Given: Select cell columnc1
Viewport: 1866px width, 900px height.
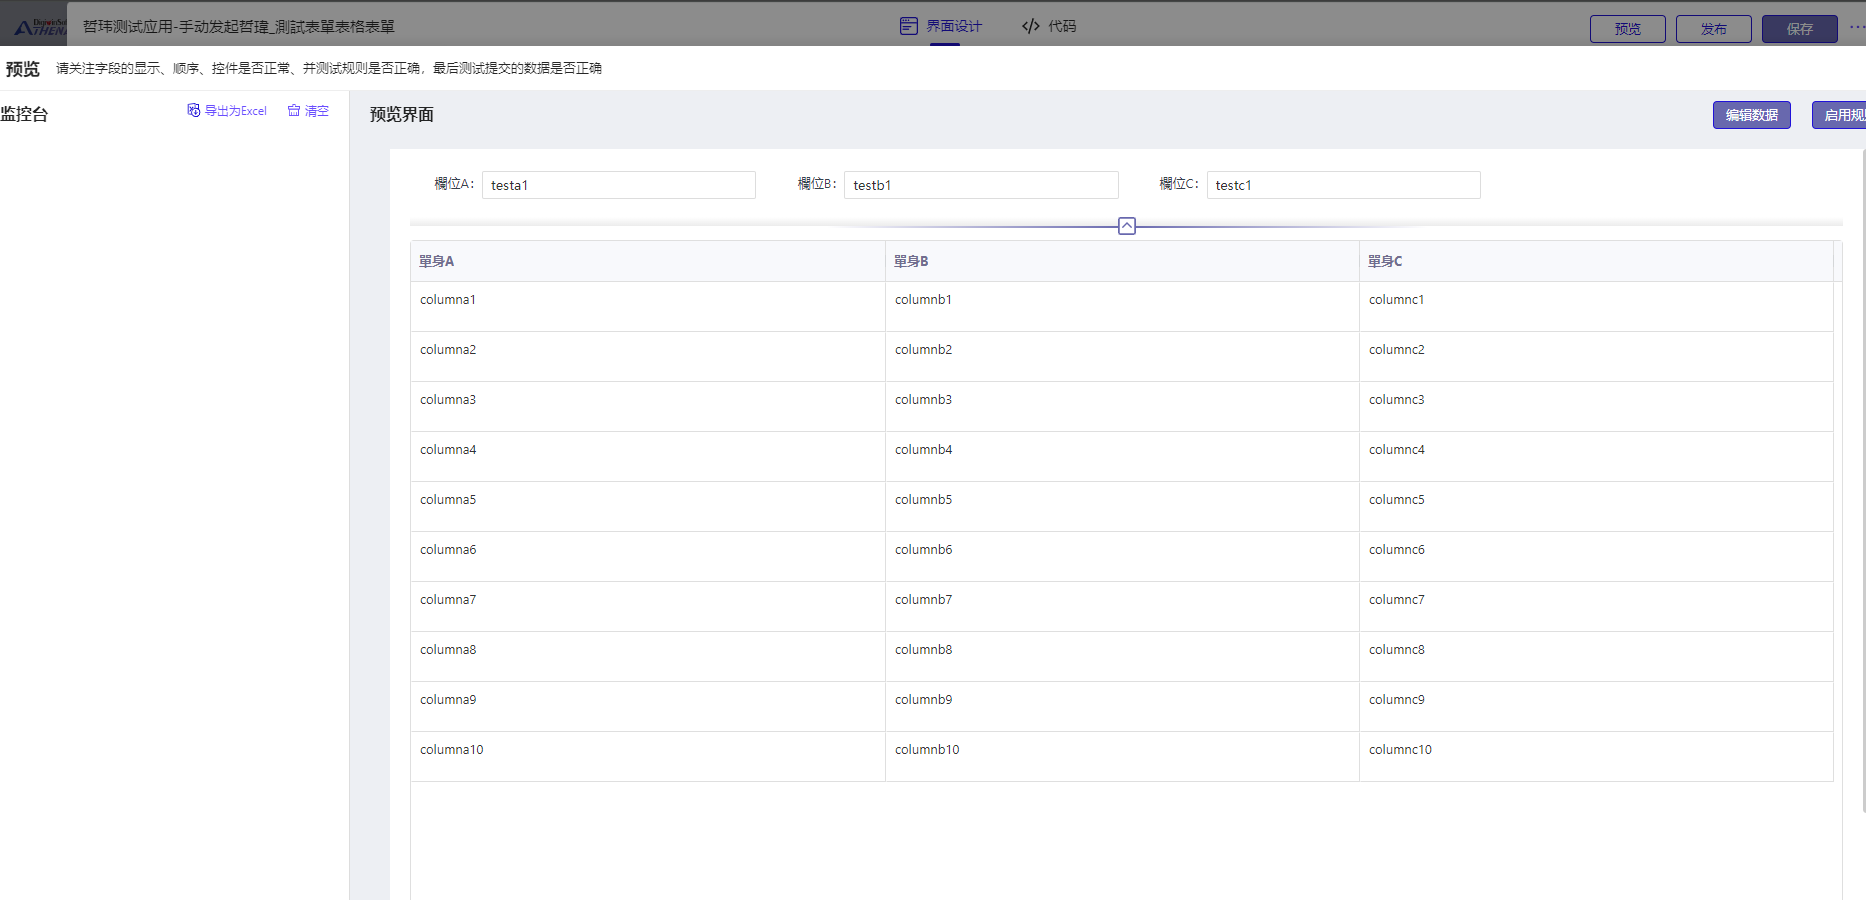Looking at the screenshot, I should pyautogui.click(x=1596, y=306).
